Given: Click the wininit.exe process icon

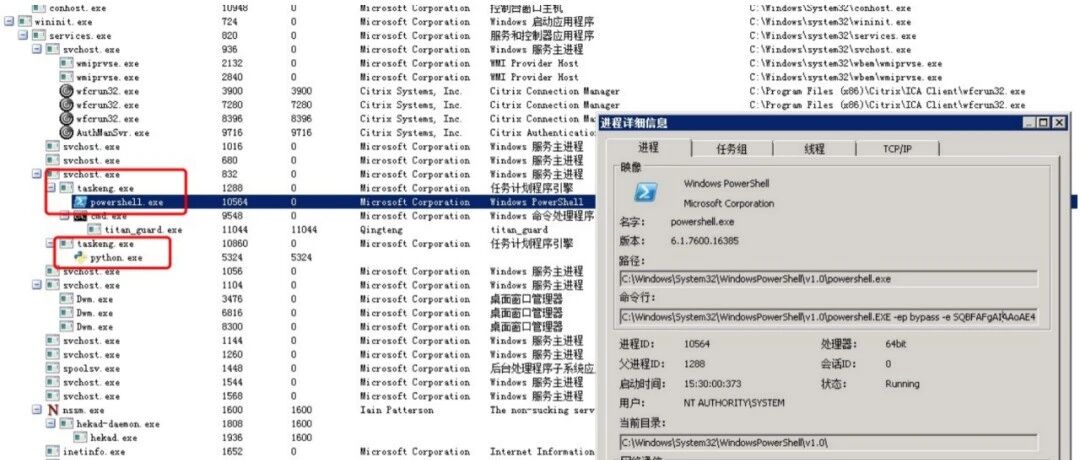Looking at the screenshot, I should point(25,22).
